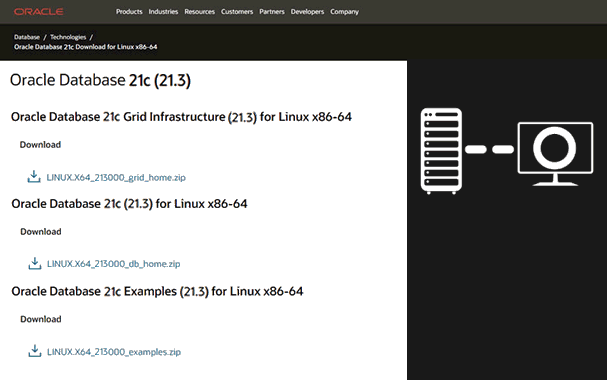Open the Industries menu
This screenshot has height=380, width=607.
pos(163,12)
